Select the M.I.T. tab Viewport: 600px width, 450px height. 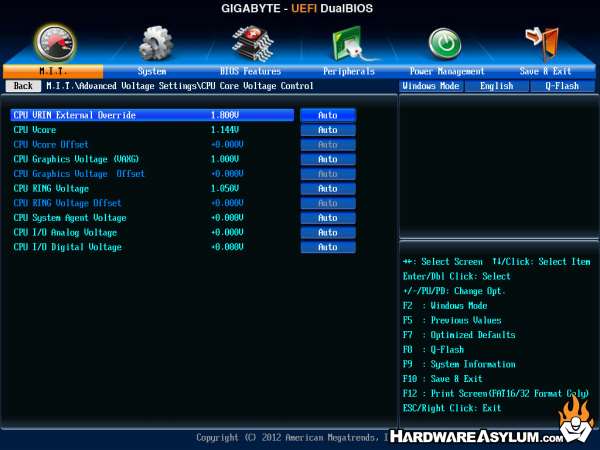[x=53, y=71]
